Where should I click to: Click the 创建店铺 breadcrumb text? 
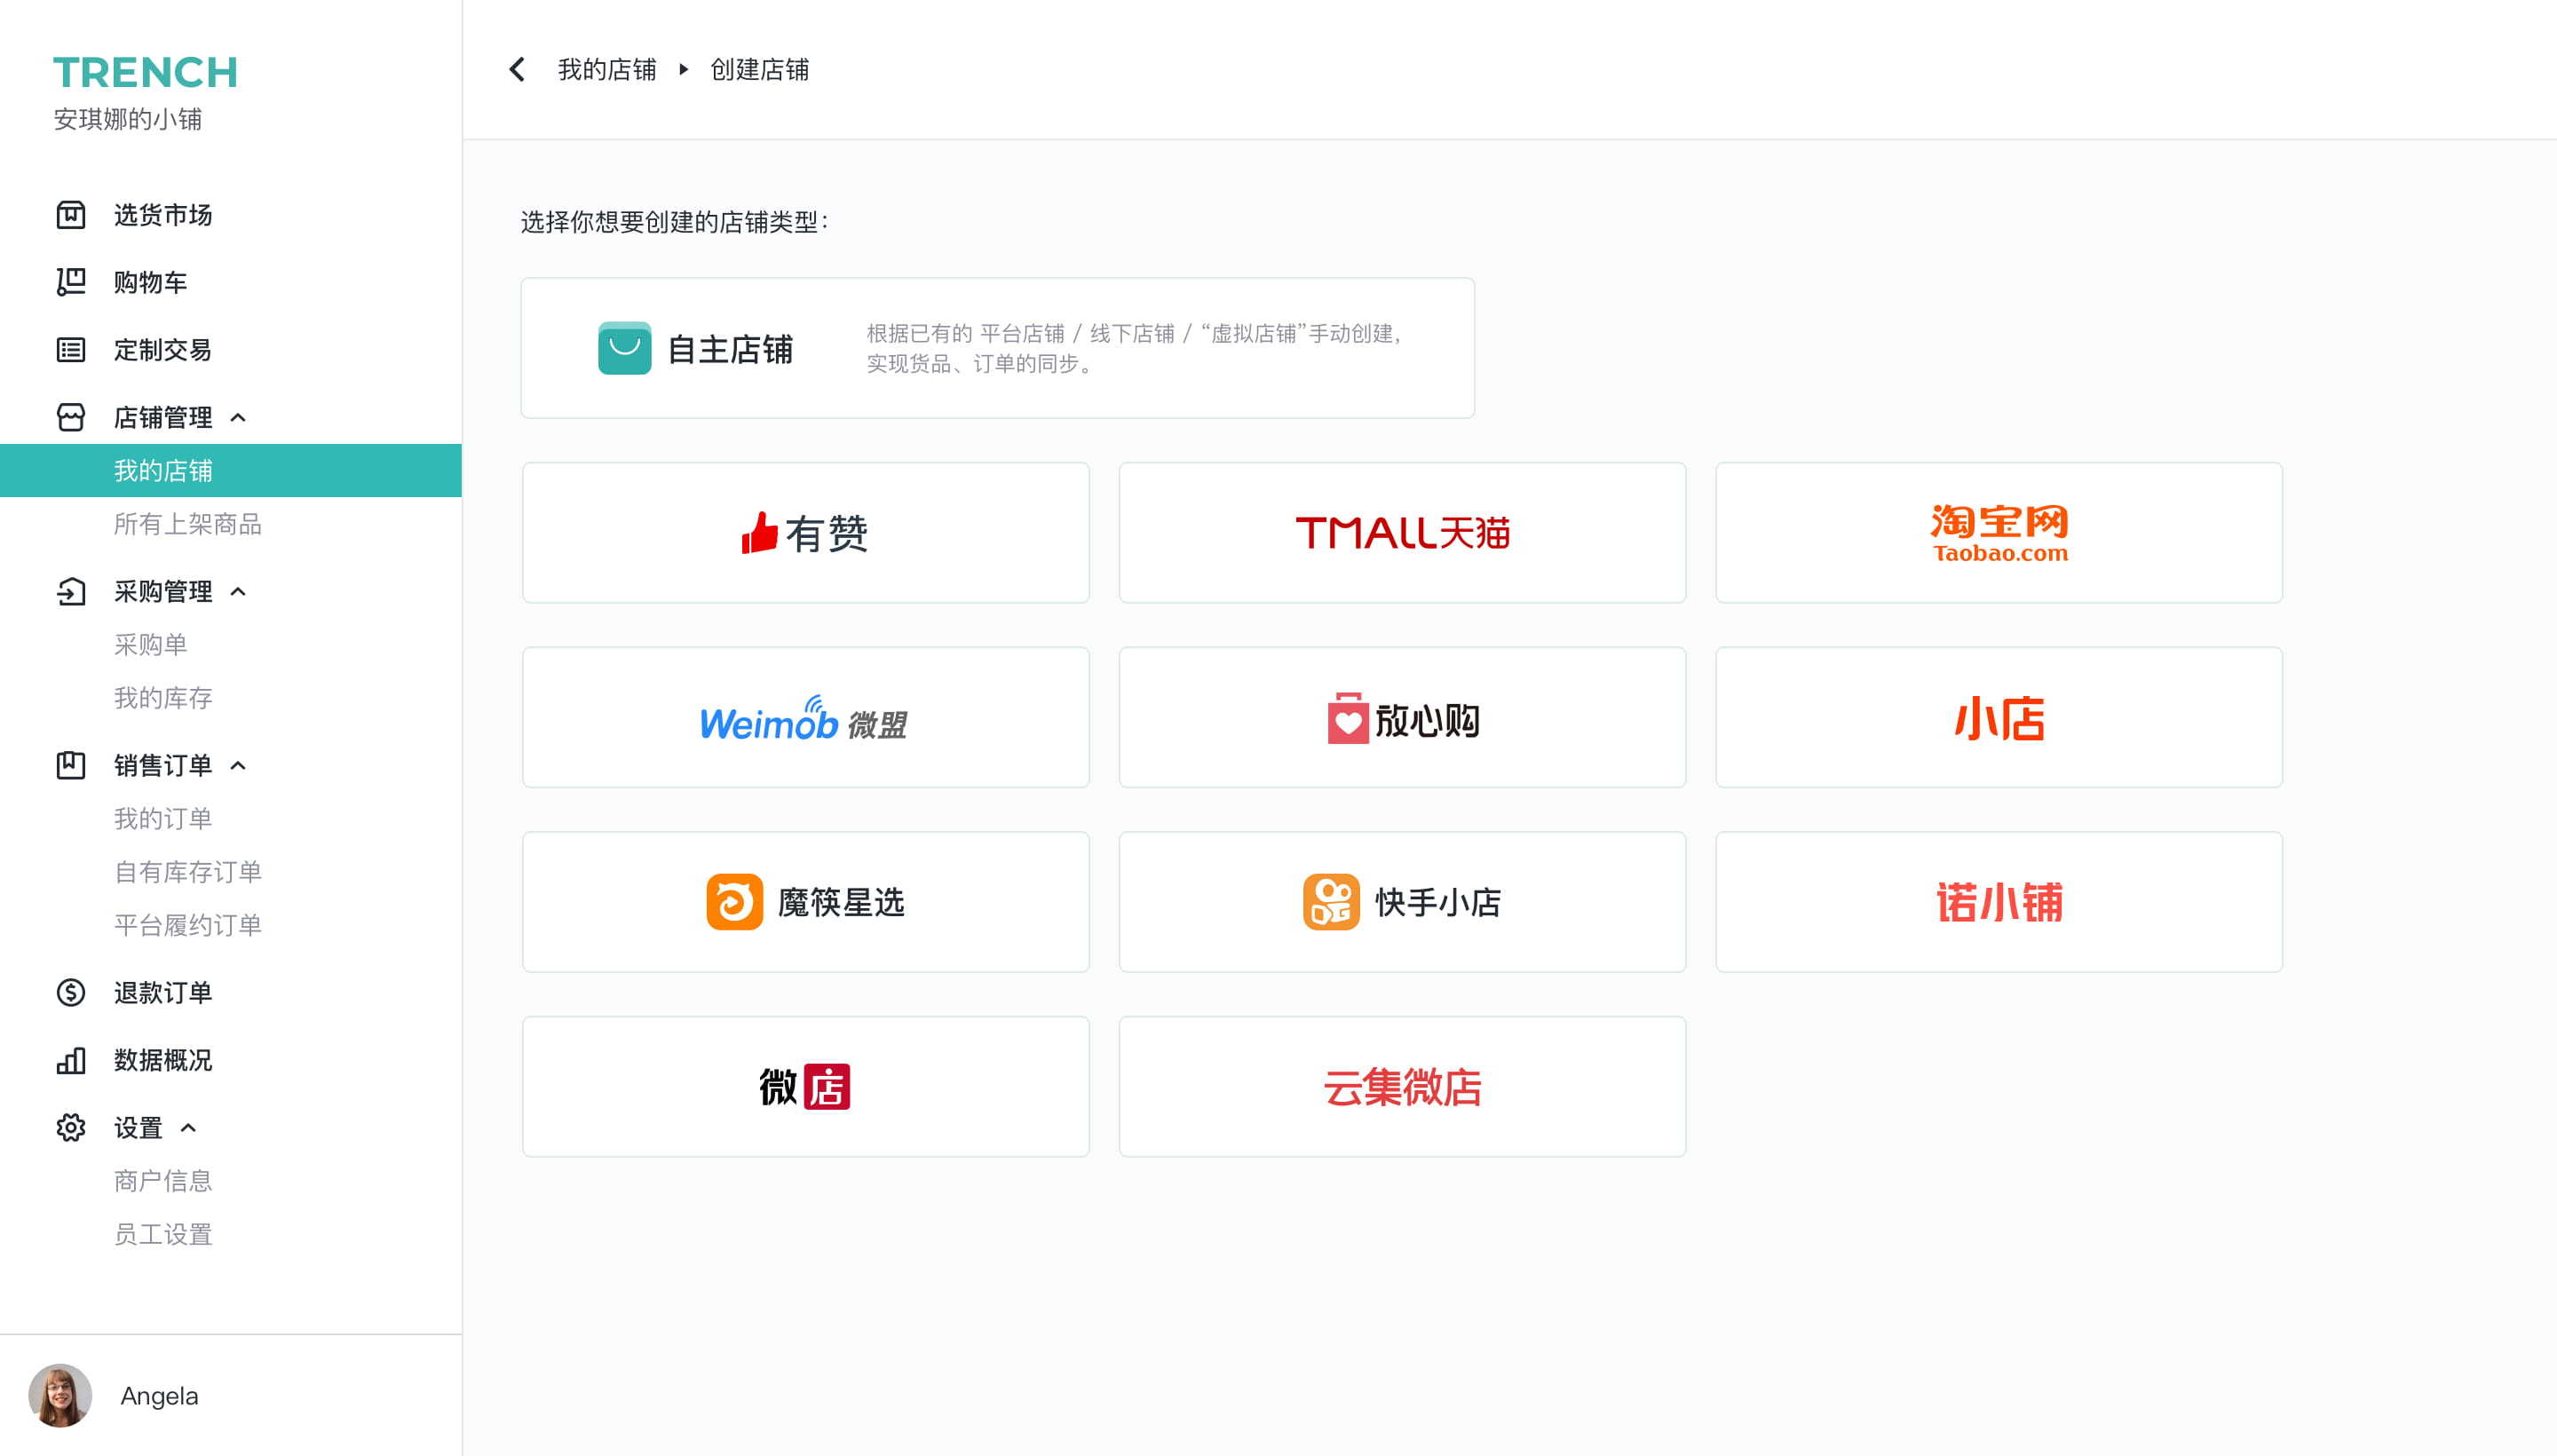pos(759,69)
